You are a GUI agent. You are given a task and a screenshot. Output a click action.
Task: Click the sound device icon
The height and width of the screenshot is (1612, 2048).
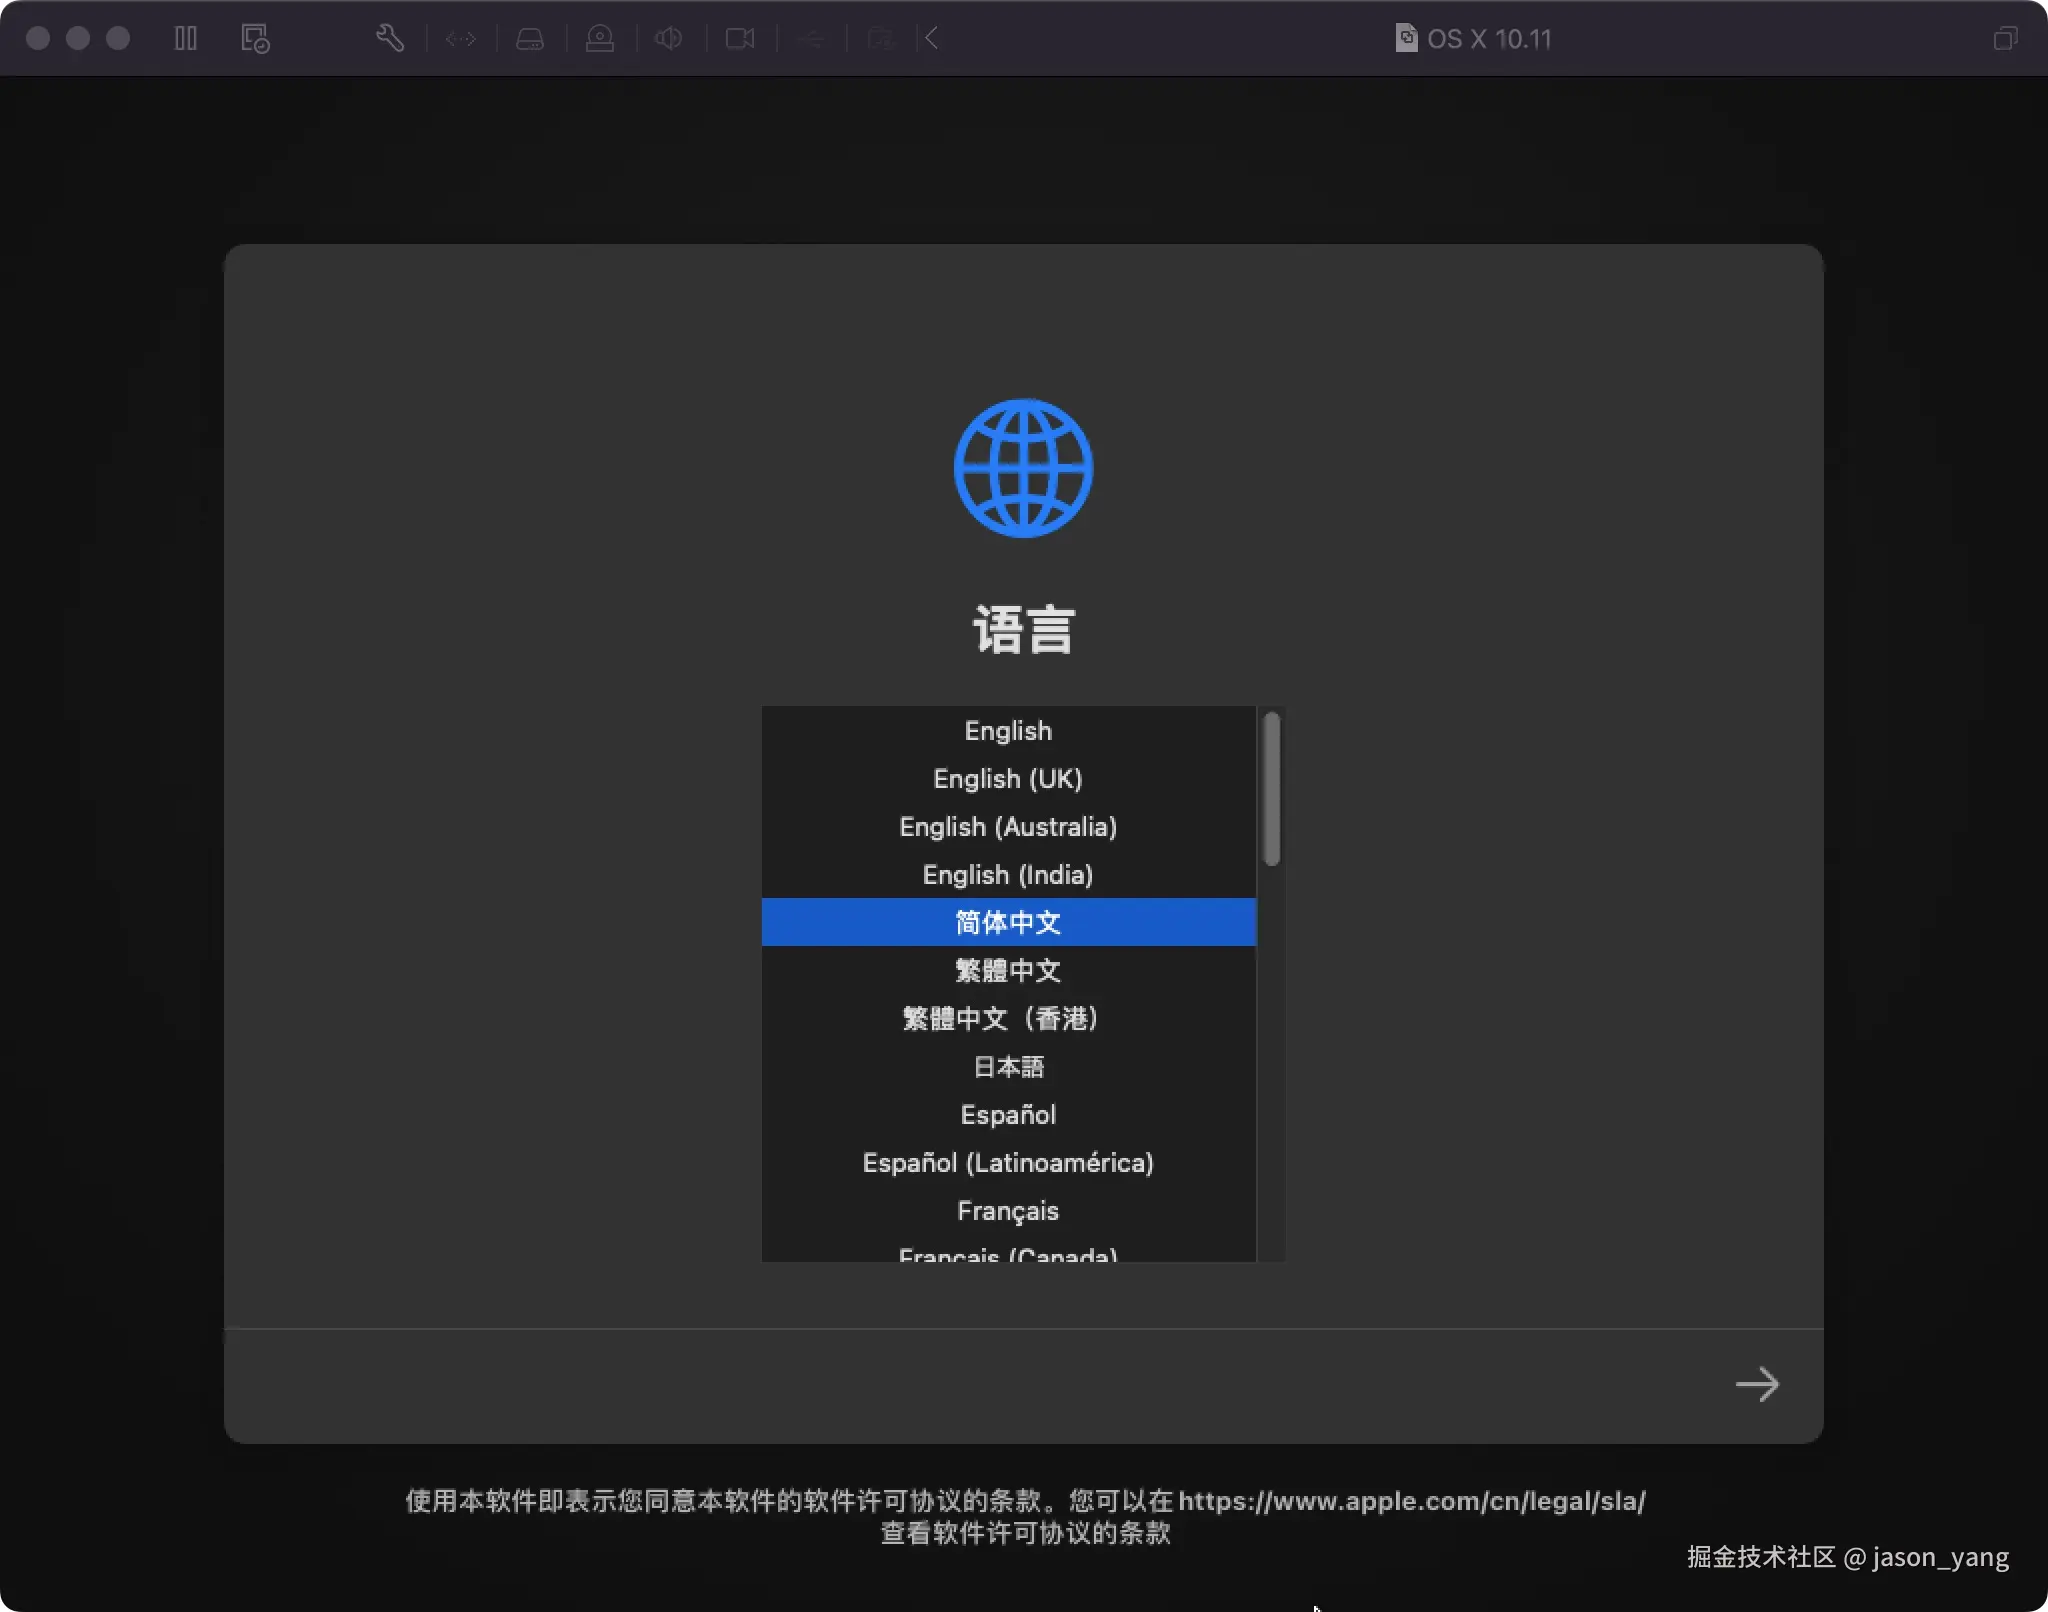point(668,39)
